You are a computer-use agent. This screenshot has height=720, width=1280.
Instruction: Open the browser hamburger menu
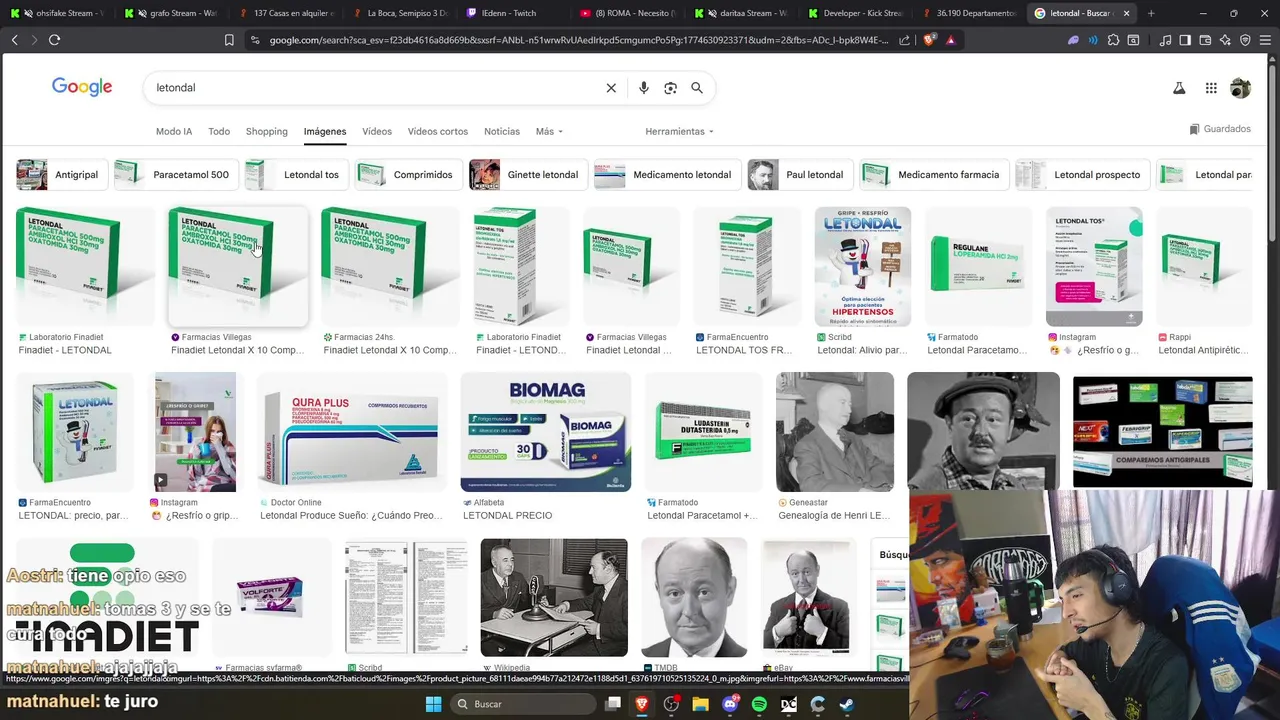click(x=1265, y=40)
